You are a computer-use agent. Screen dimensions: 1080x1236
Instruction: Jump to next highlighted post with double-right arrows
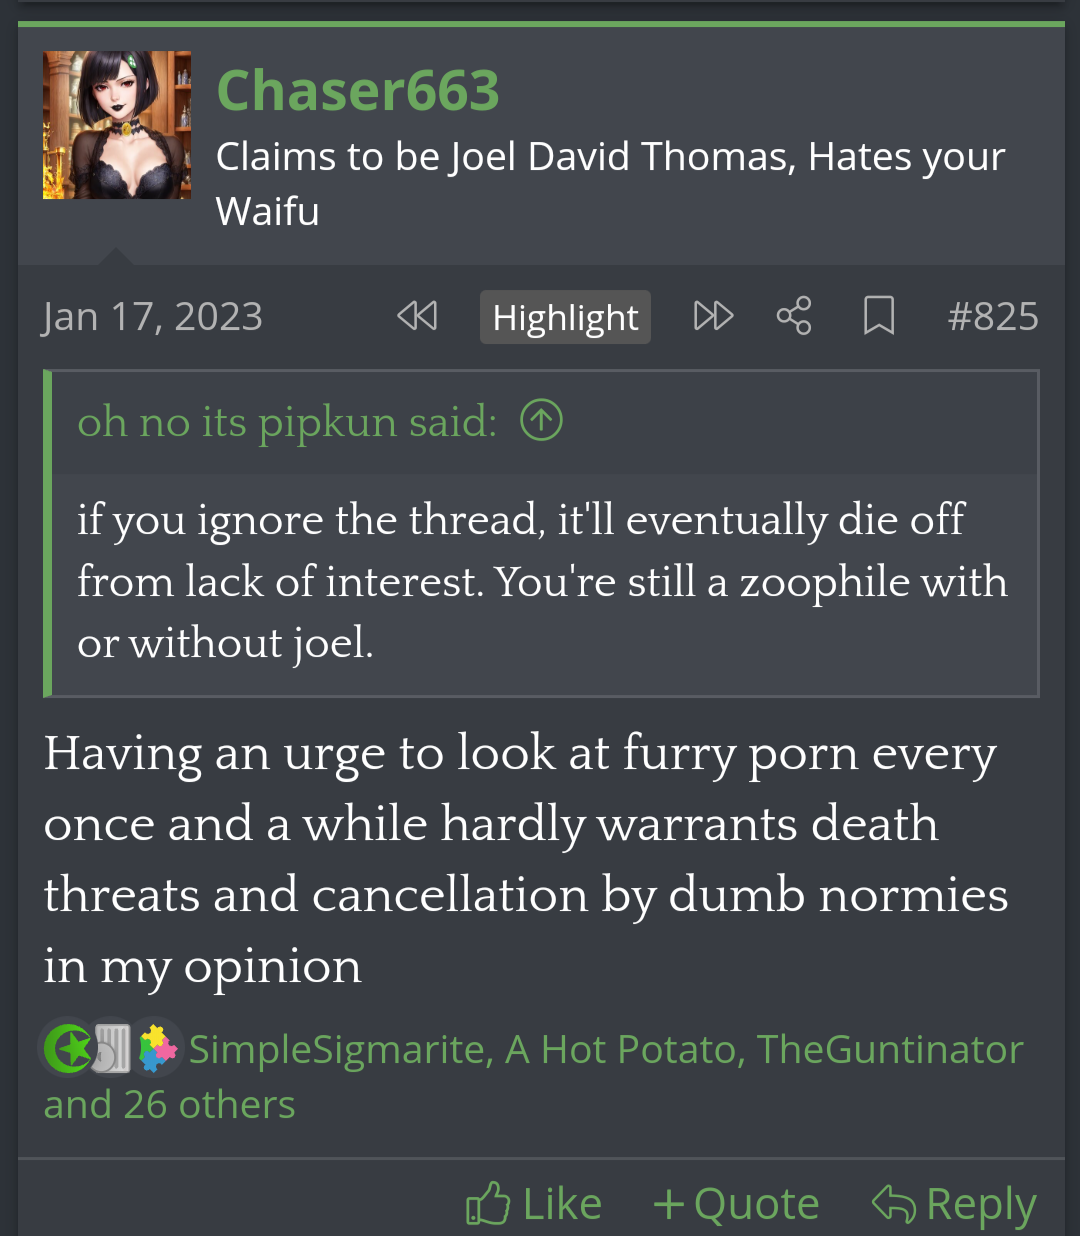tap(713, 316)
